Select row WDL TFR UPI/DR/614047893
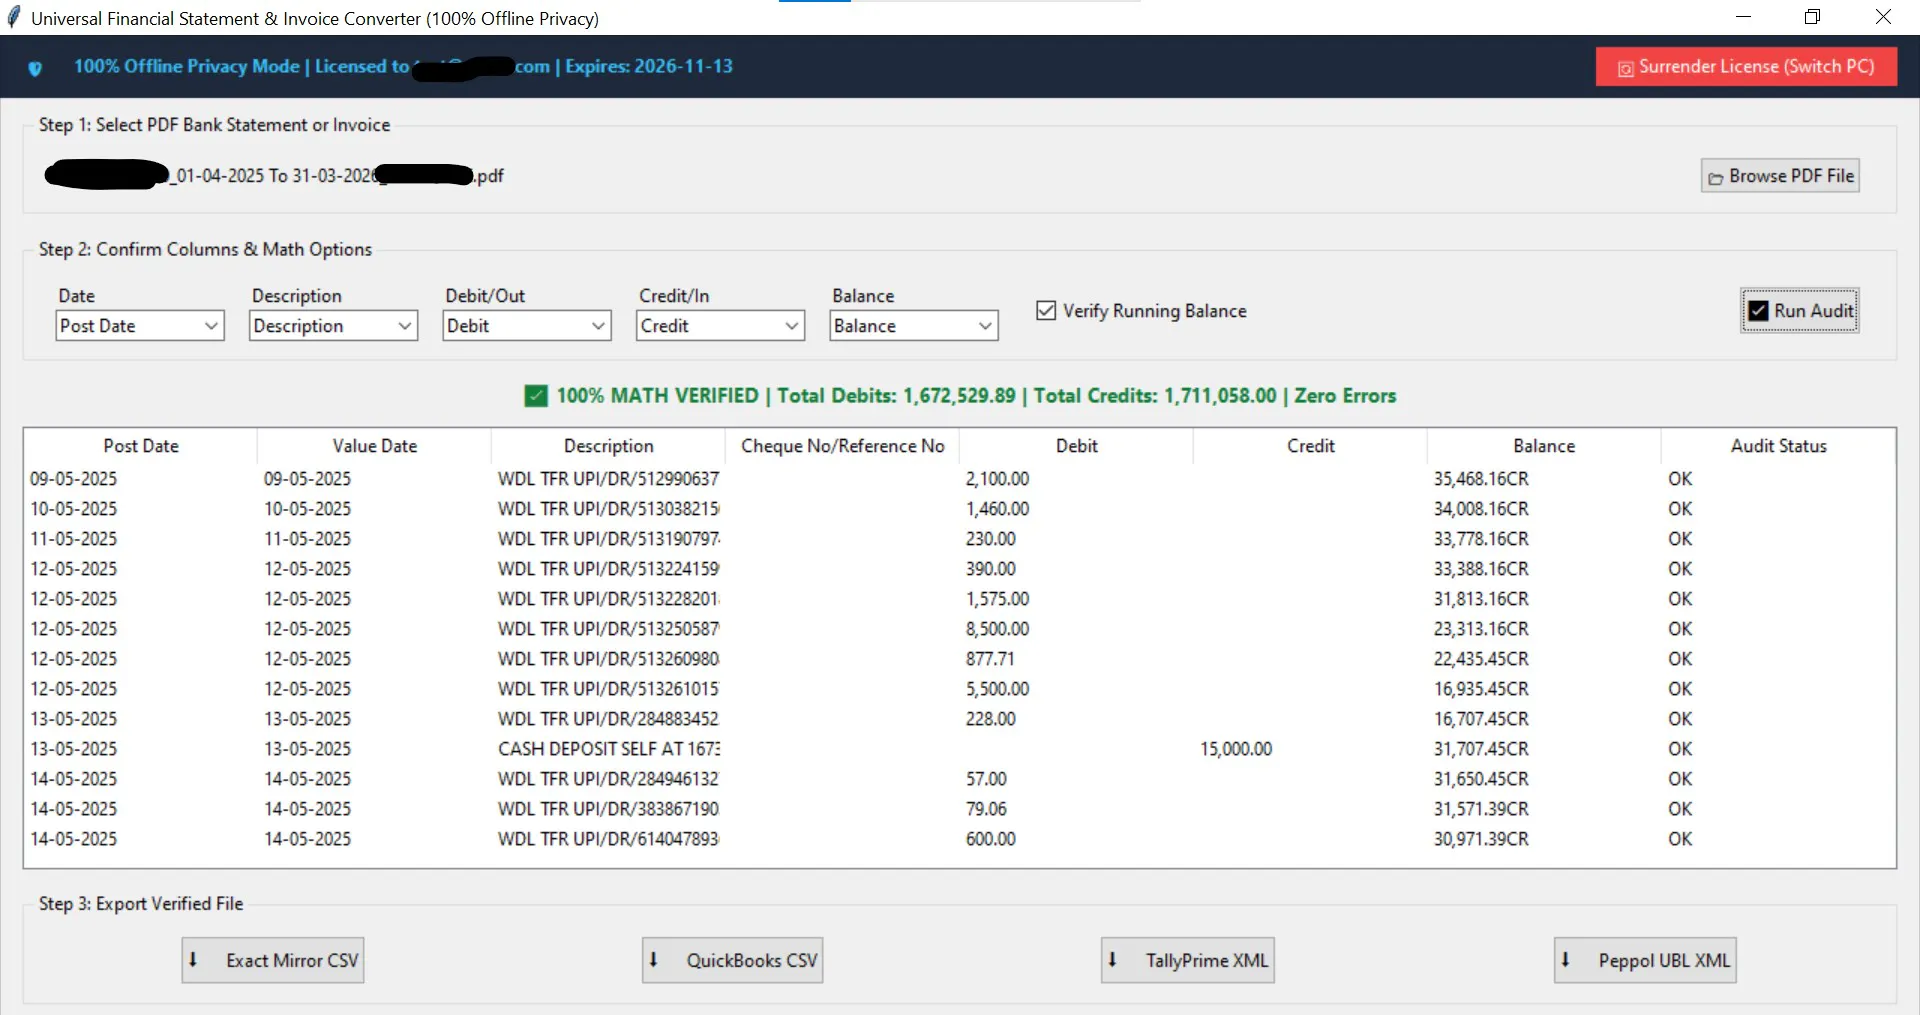Image resolution: width=1920 pixels, height=1015 pixels. [959, 839]
